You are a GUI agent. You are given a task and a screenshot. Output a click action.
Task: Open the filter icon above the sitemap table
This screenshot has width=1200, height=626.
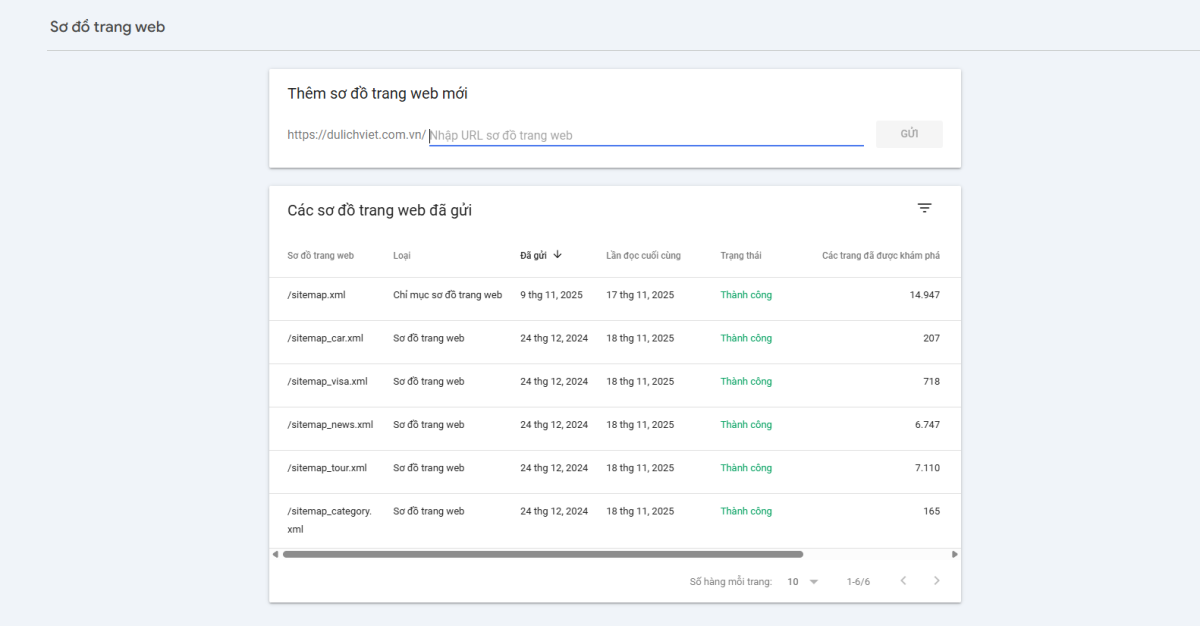coord(924,208)
